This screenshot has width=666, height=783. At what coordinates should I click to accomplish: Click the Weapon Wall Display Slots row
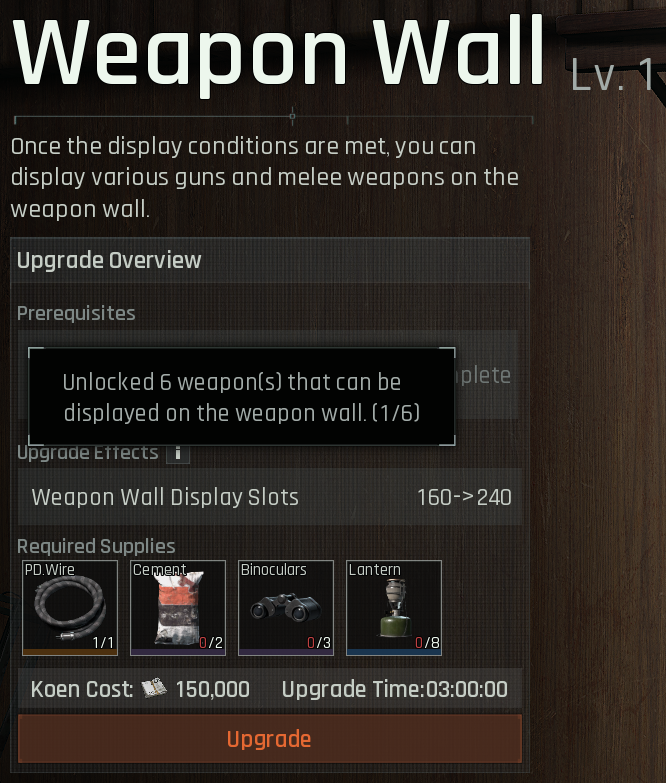click(x=270, y=497)
